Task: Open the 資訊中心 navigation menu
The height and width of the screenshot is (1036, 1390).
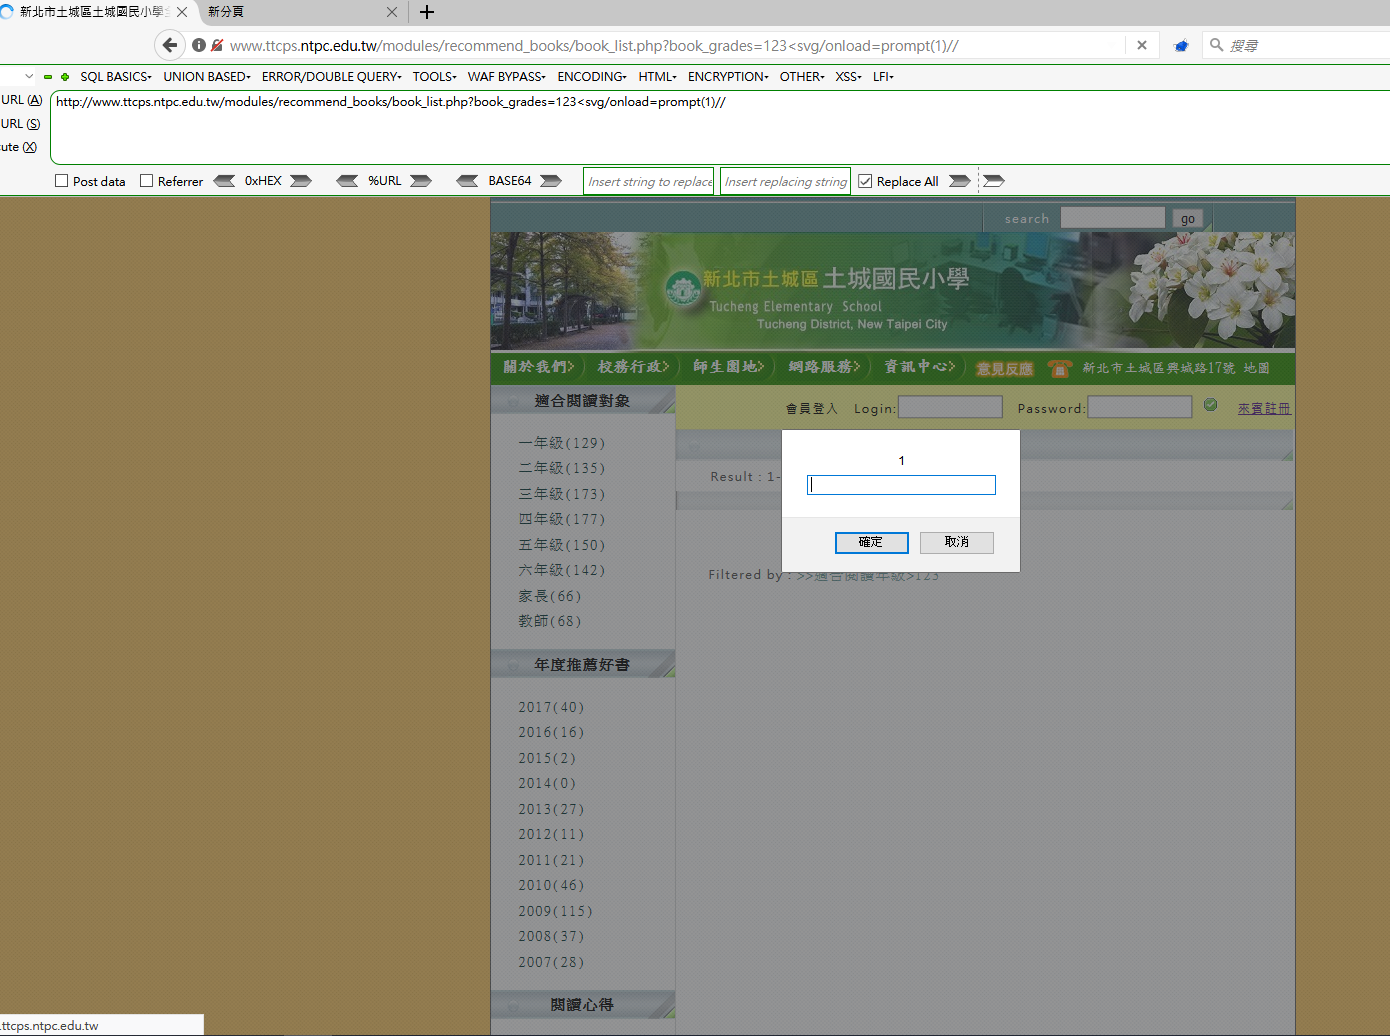Action: (919, 367)
